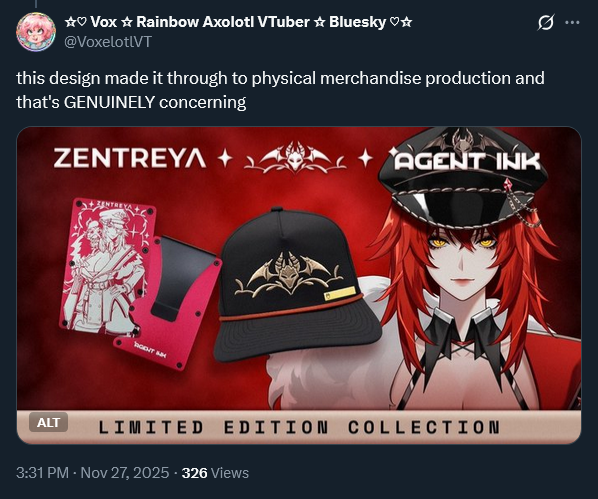
Task: Click Vox's pink-haired profile avatar
Action: tap(36, 32)
